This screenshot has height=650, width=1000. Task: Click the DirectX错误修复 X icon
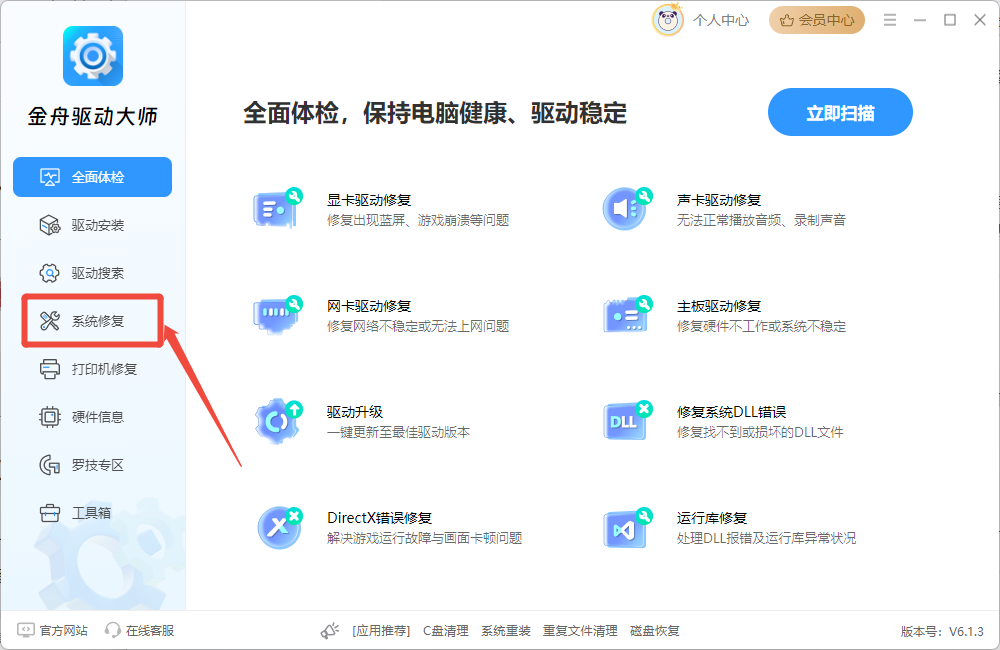tap(279, 527)
